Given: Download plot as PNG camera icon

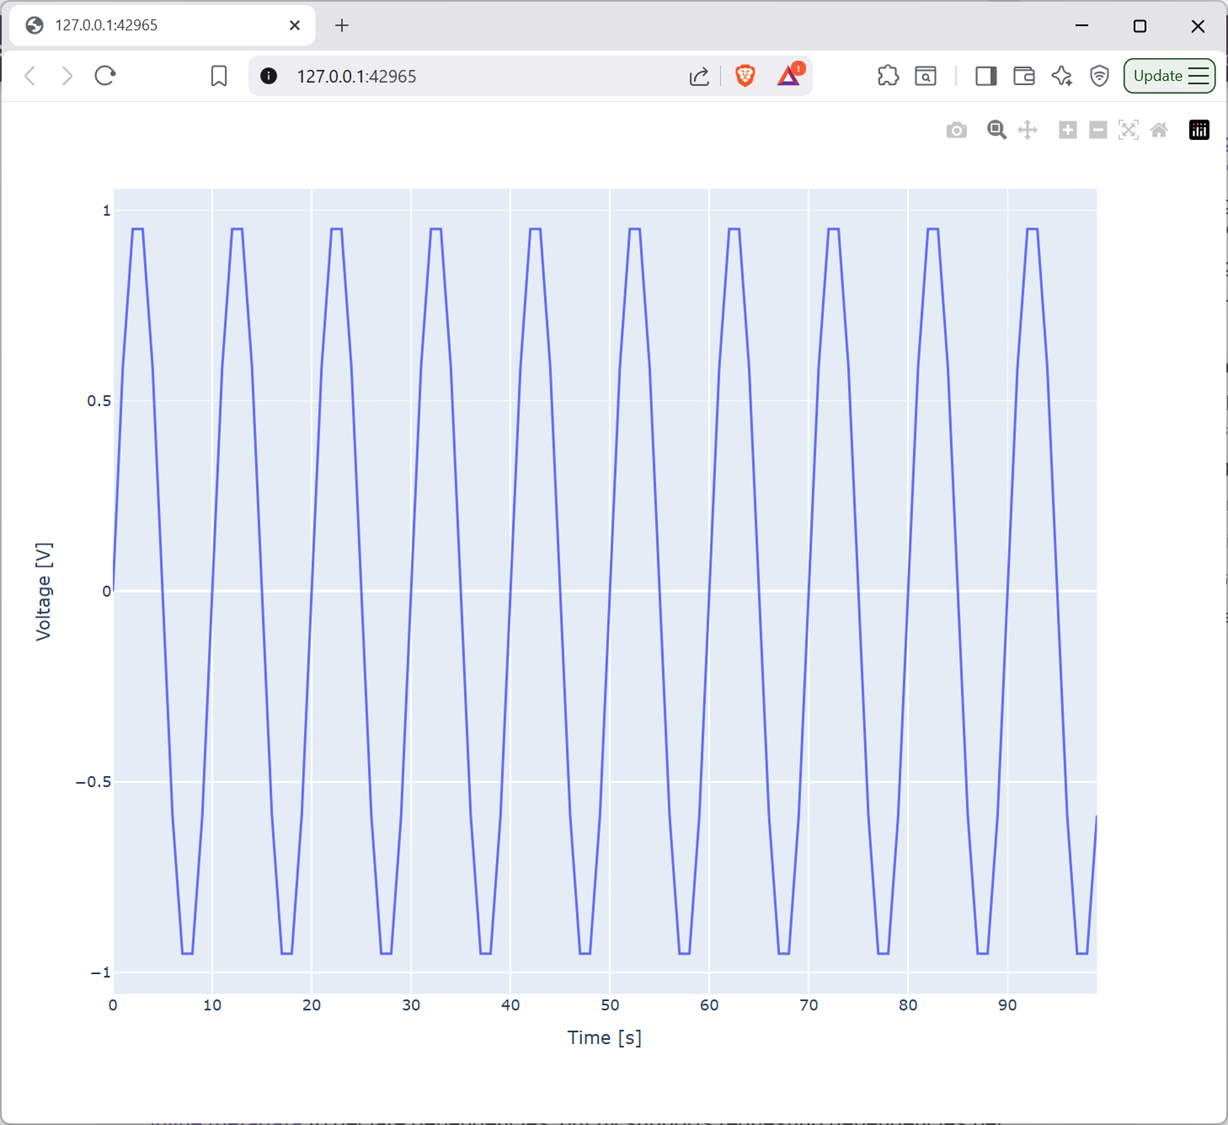Looking at the screenshot, I should 956,130.
